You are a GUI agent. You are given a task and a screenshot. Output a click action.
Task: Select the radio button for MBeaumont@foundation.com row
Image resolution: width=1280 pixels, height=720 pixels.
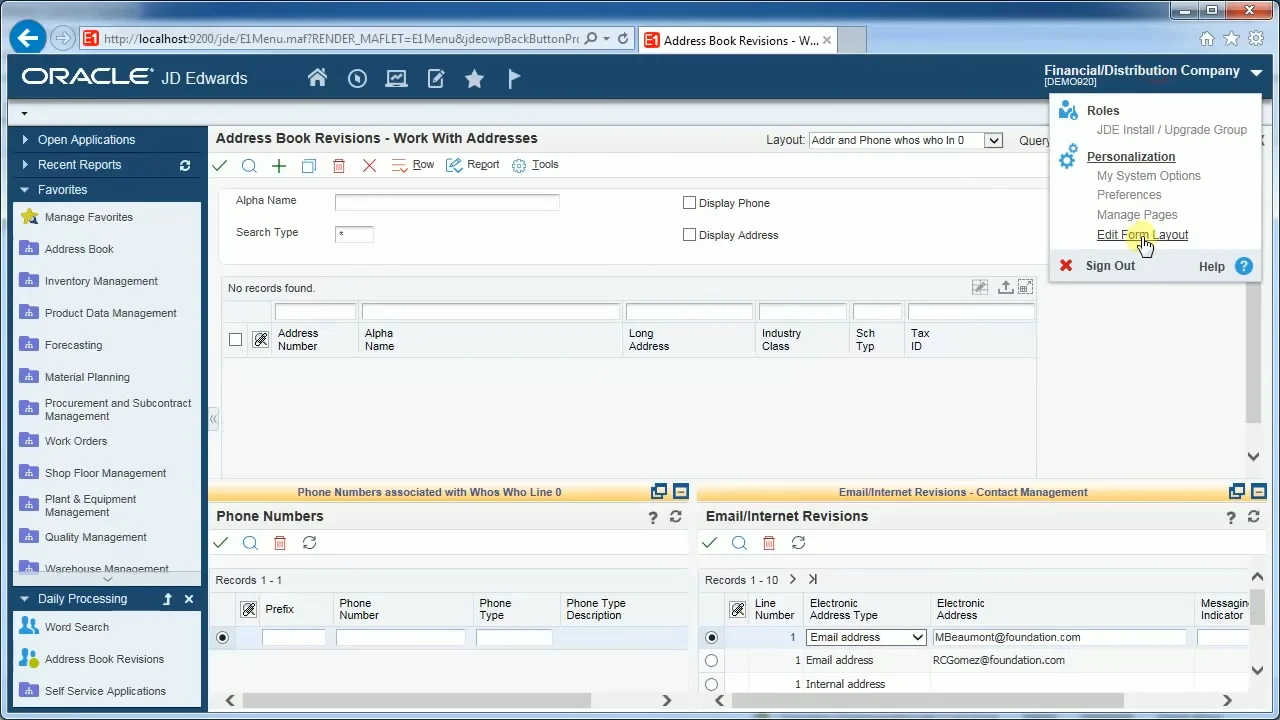coord(711,637)
